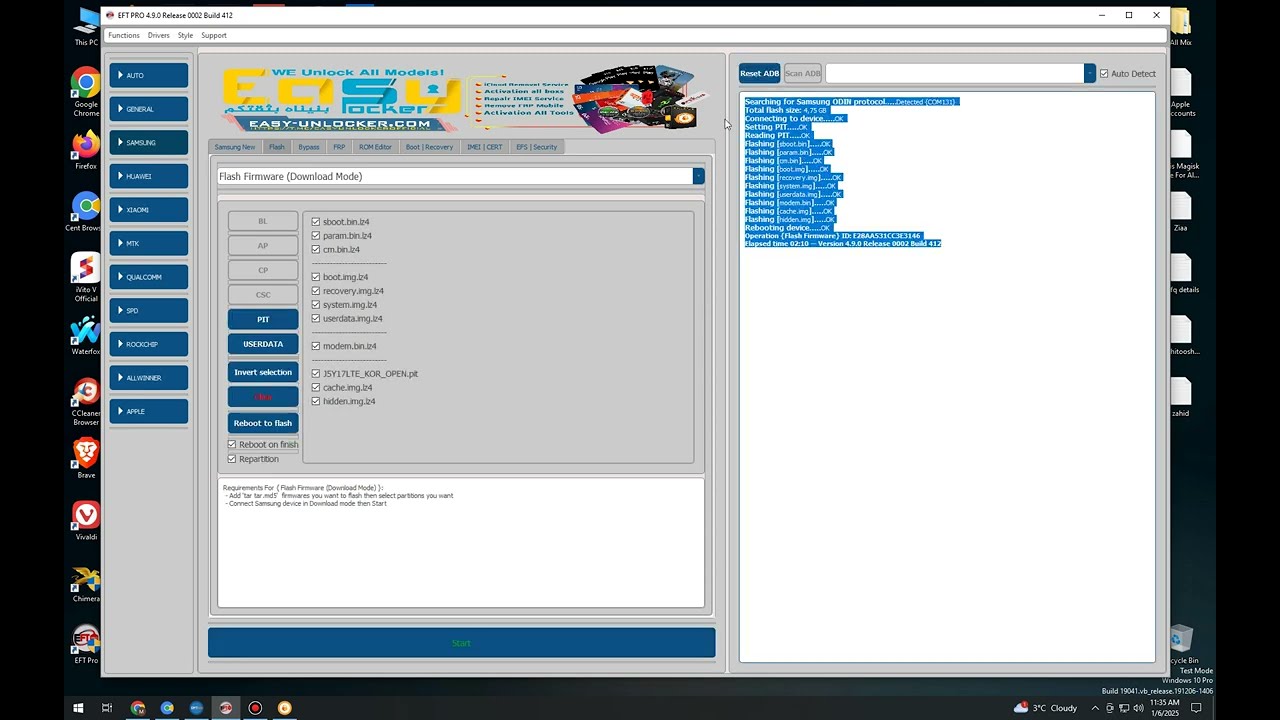Switch to the ROM Editor tab
The height and width of the screenshot is (720, 1280).
[376, 147]
